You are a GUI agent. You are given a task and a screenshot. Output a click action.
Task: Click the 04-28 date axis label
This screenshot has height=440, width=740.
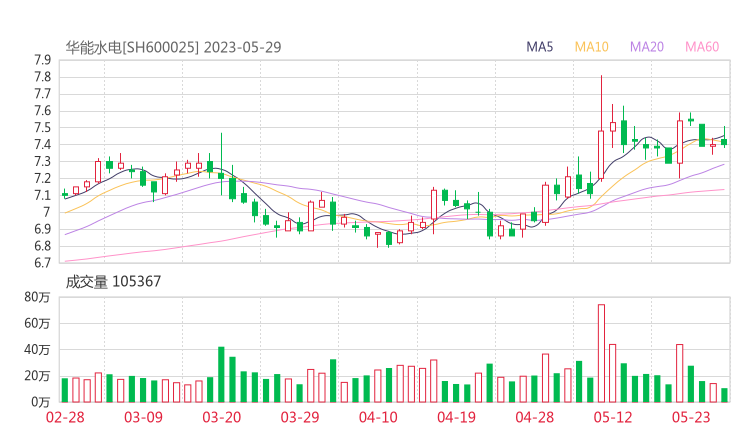click(535, 417)
